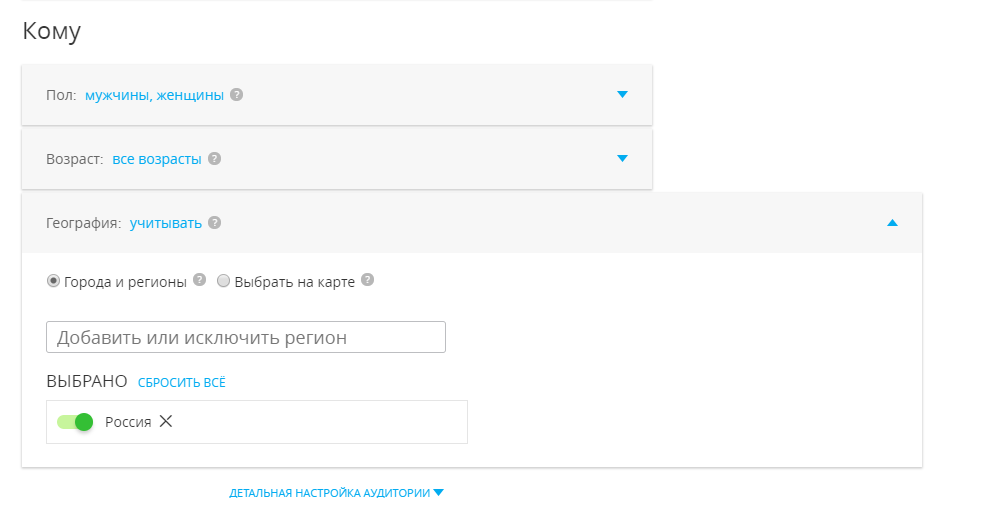Click help icon beside Выбрать на карте

click(x=367, y=281)
